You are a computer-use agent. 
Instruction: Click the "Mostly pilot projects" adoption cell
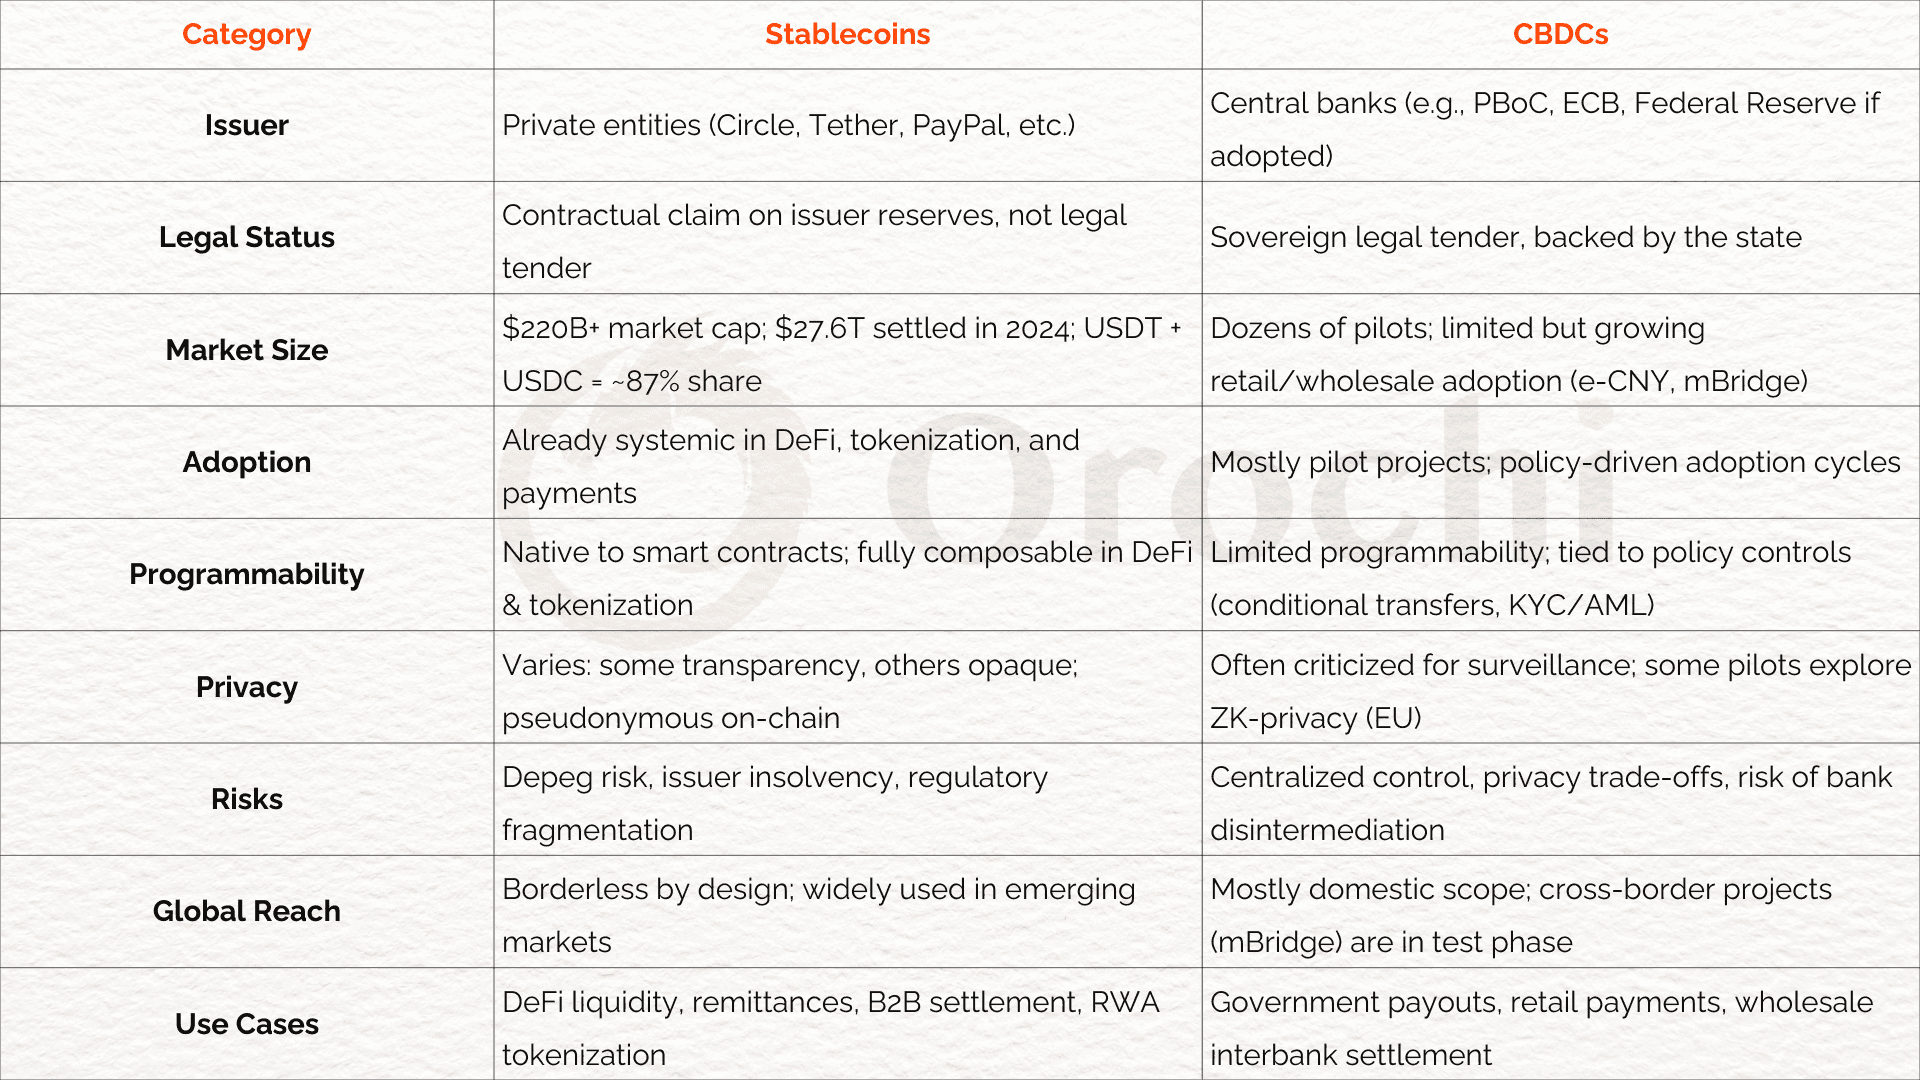tap(1554, 462)
